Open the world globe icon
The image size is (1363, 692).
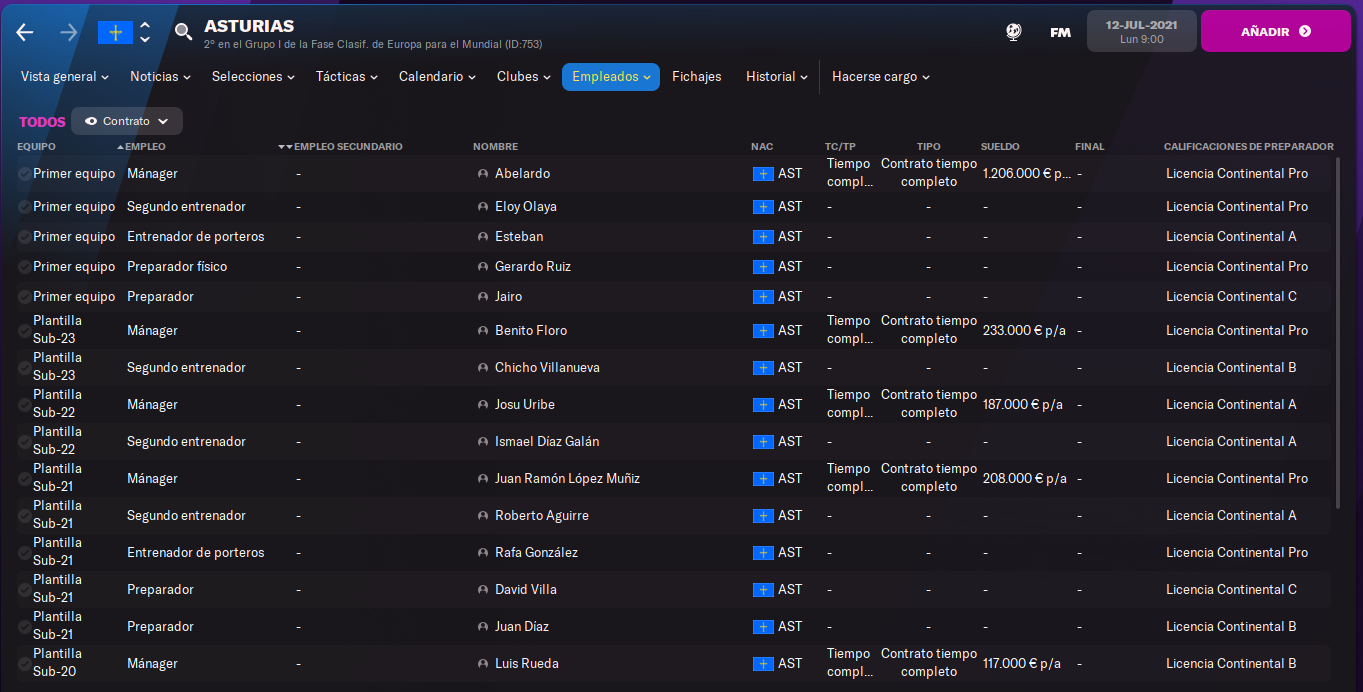coord(1013,32)
